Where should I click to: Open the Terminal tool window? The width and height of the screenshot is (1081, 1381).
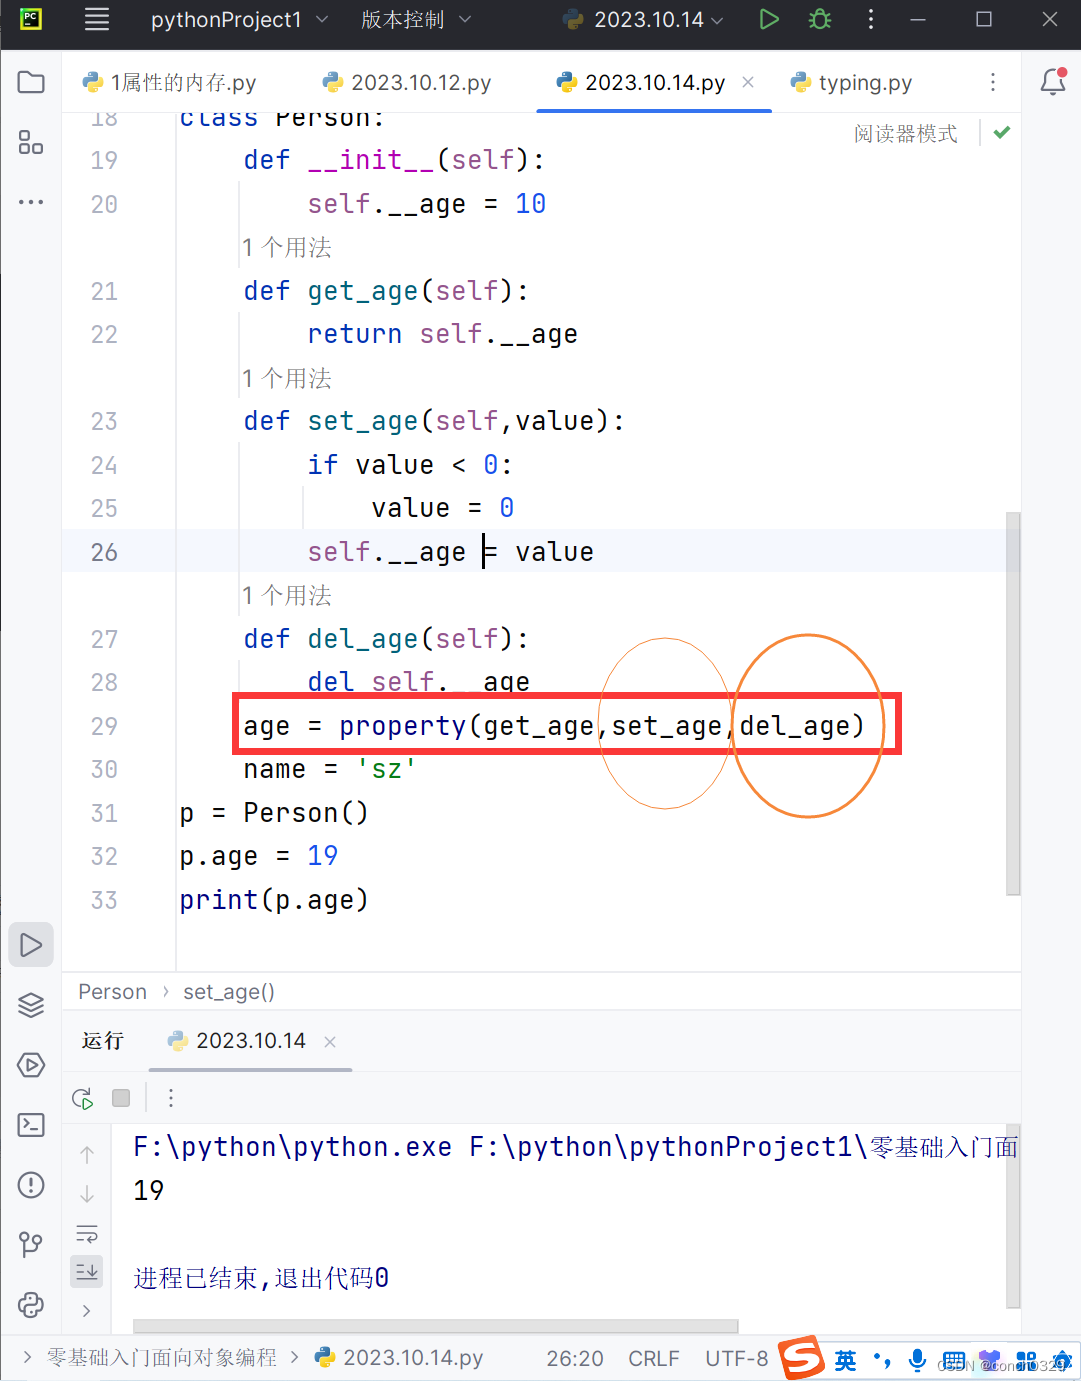31,1125
